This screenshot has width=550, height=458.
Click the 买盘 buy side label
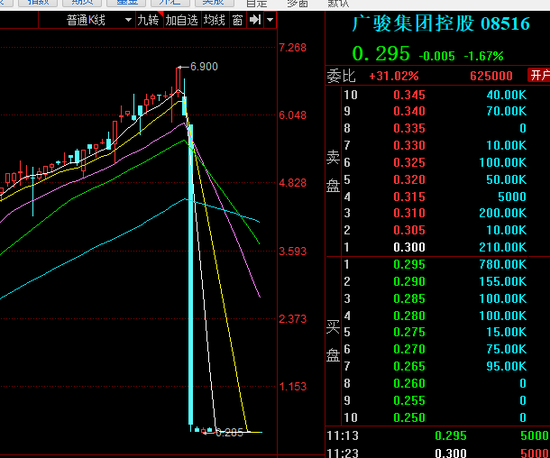pos(333,341)
